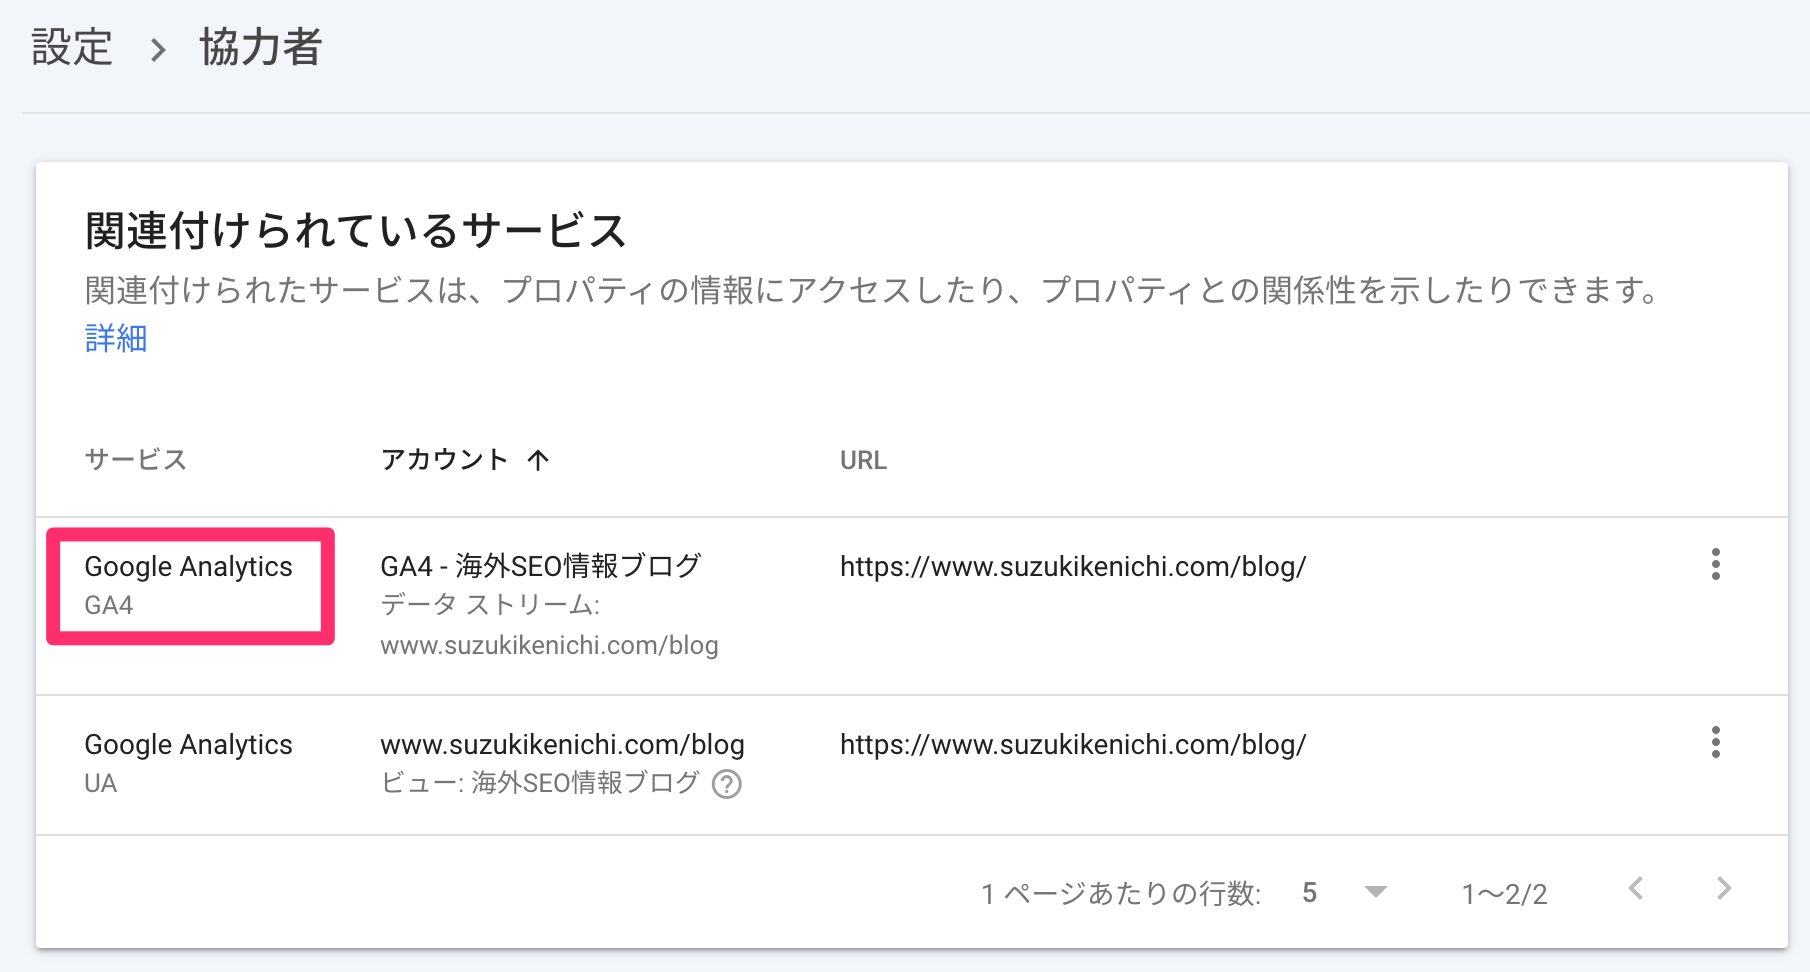Go to the next page of results
Screen dimensions: 1810x972
[x=1724, y=888]
